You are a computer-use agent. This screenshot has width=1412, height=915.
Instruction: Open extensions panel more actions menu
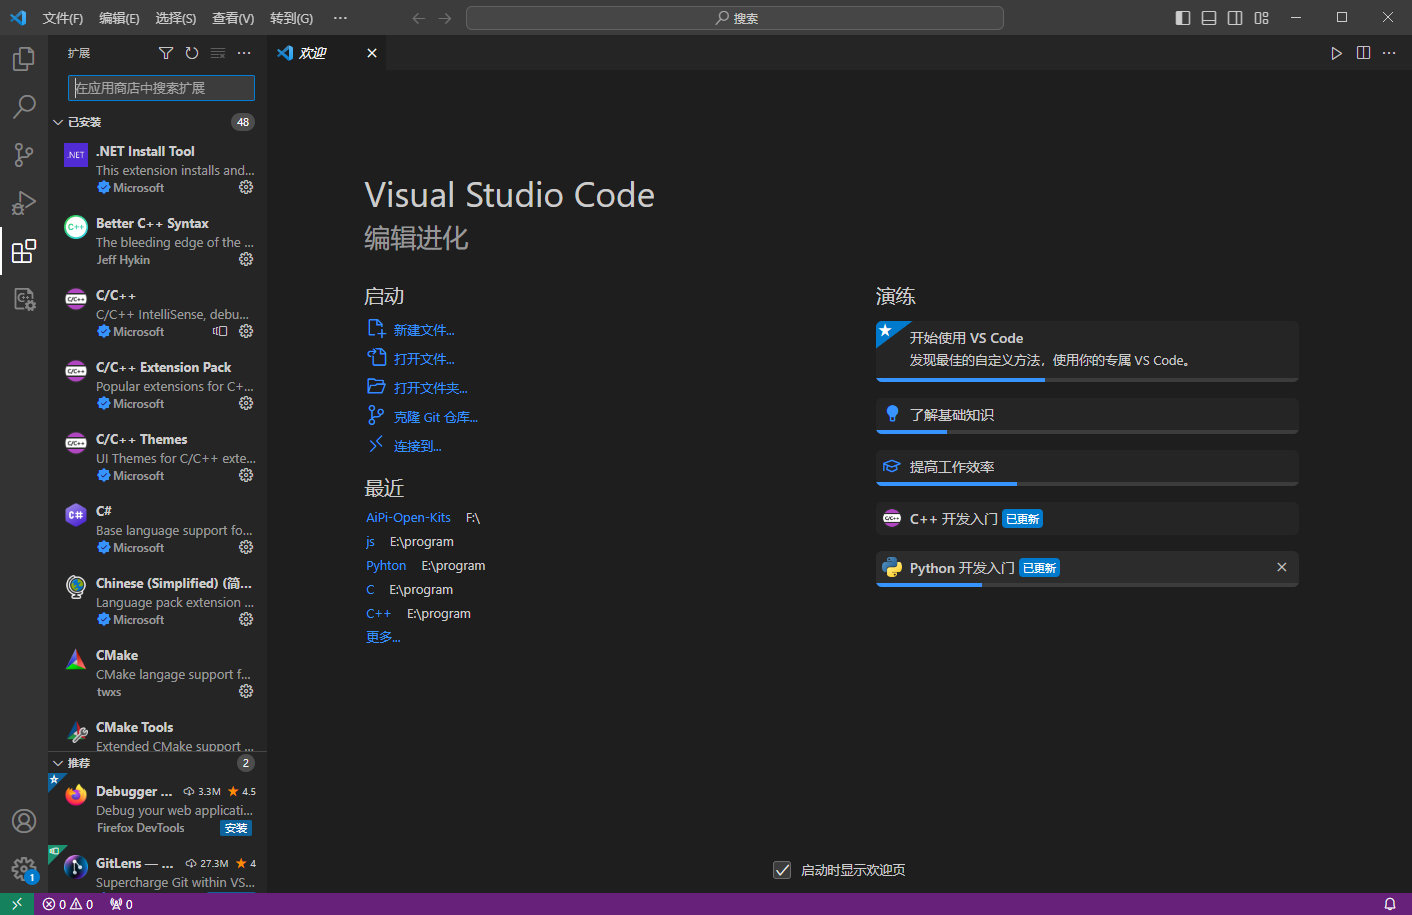(x=244, y=53)
